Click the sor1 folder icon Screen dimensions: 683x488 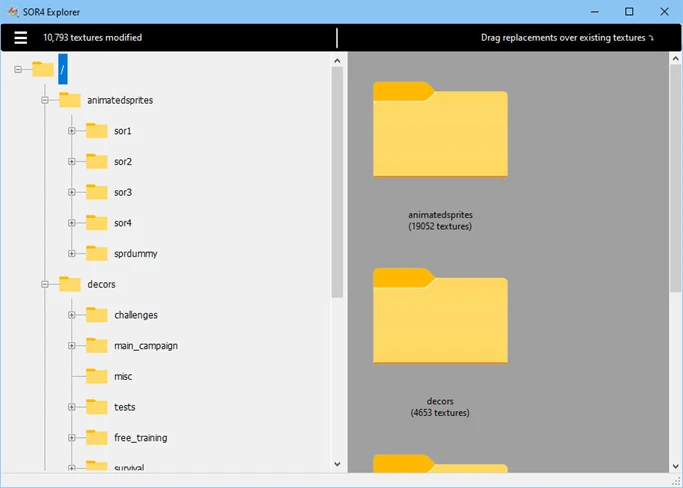coord(97,130)
